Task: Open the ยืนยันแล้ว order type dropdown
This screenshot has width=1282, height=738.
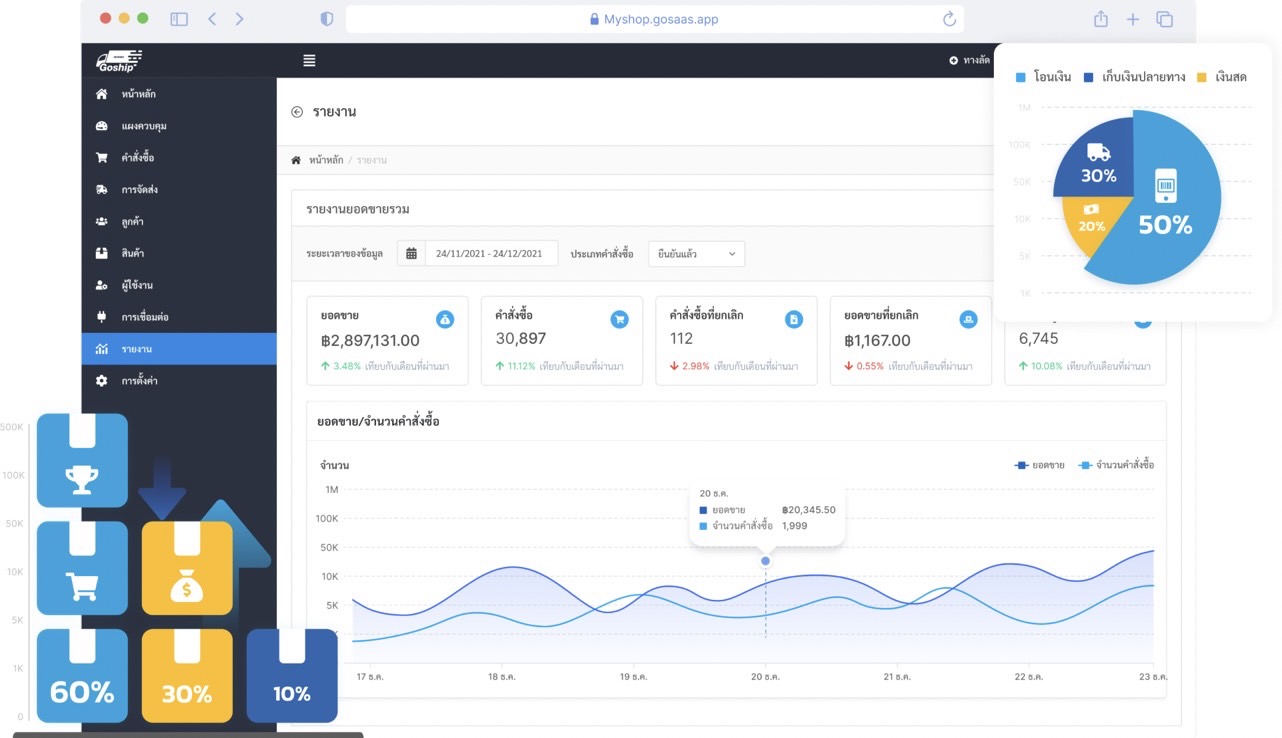Action: coord(696,254)
